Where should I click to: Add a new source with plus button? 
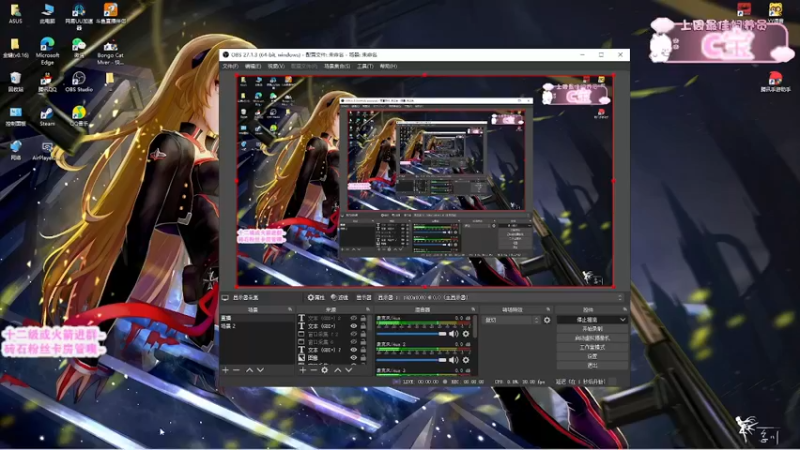coord(303,370)
